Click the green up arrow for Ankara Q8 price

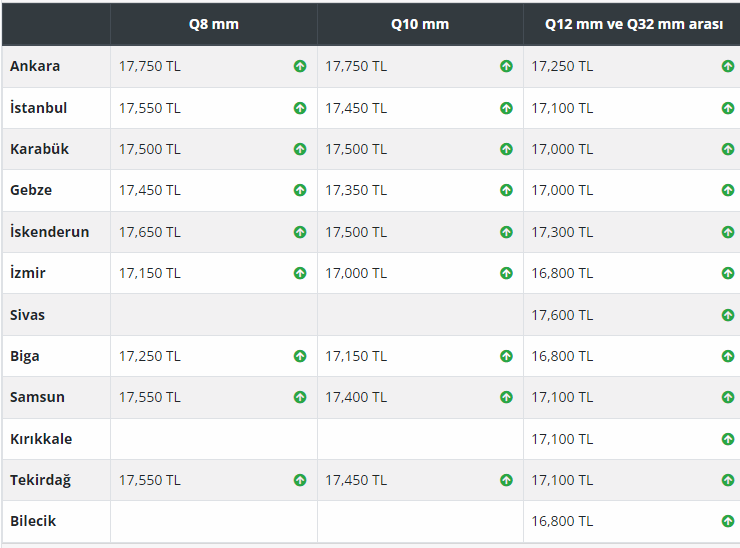(x=300, y=66)
